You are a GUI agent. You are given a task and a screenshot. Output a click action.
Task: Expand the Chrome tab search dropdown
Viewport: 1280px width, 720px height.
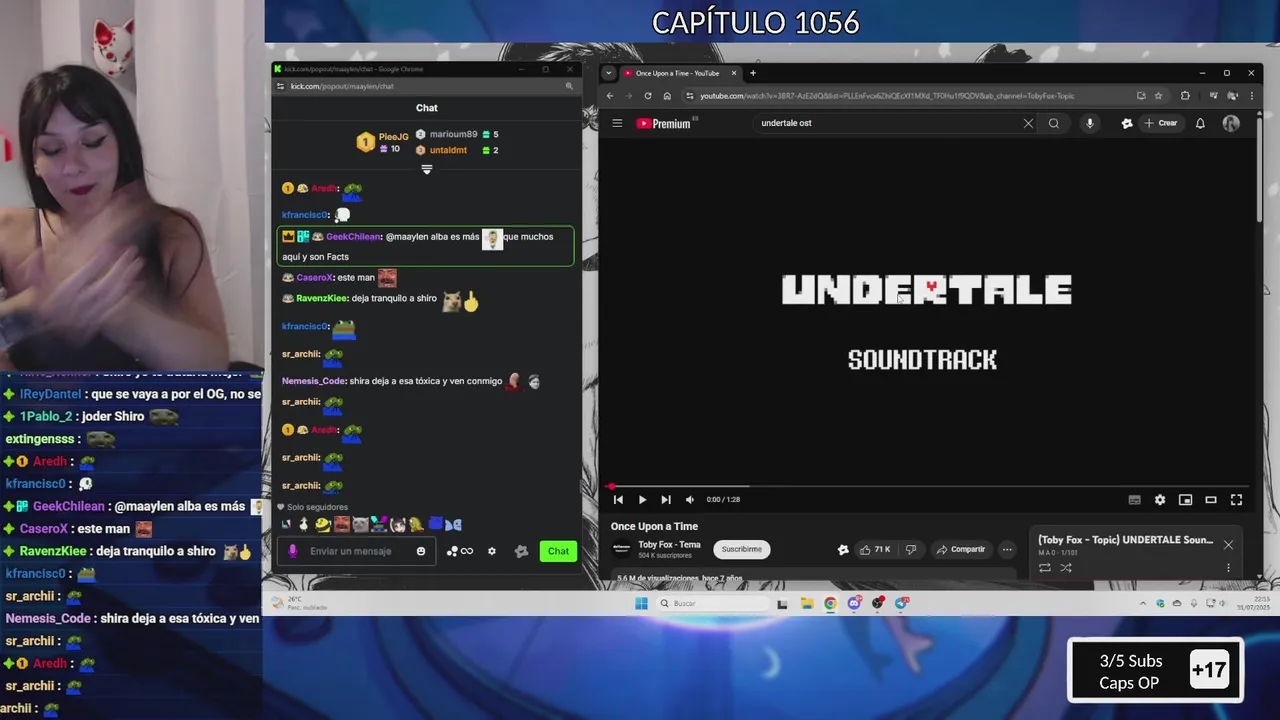point(608,73)
